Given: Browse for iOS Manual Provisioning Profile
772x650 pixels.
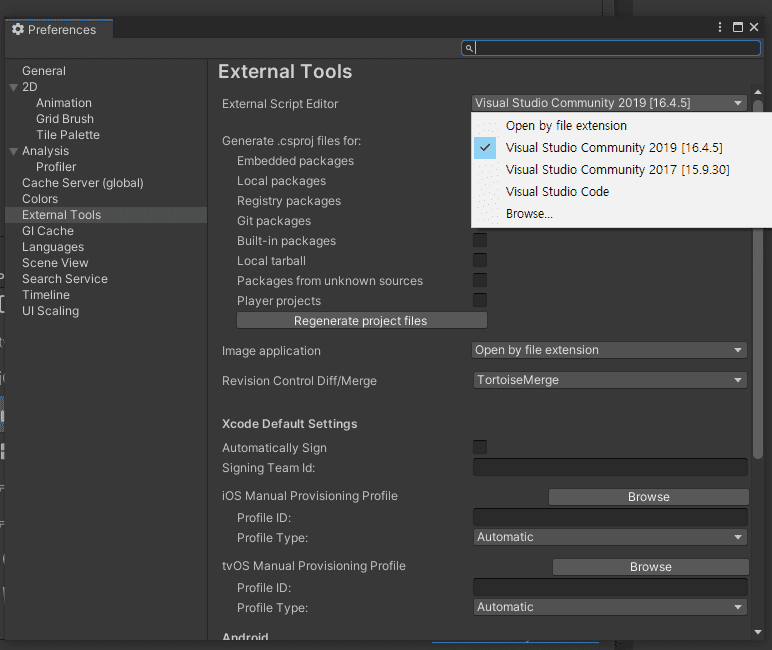Looking at the screenshot, I should (649, 497).
